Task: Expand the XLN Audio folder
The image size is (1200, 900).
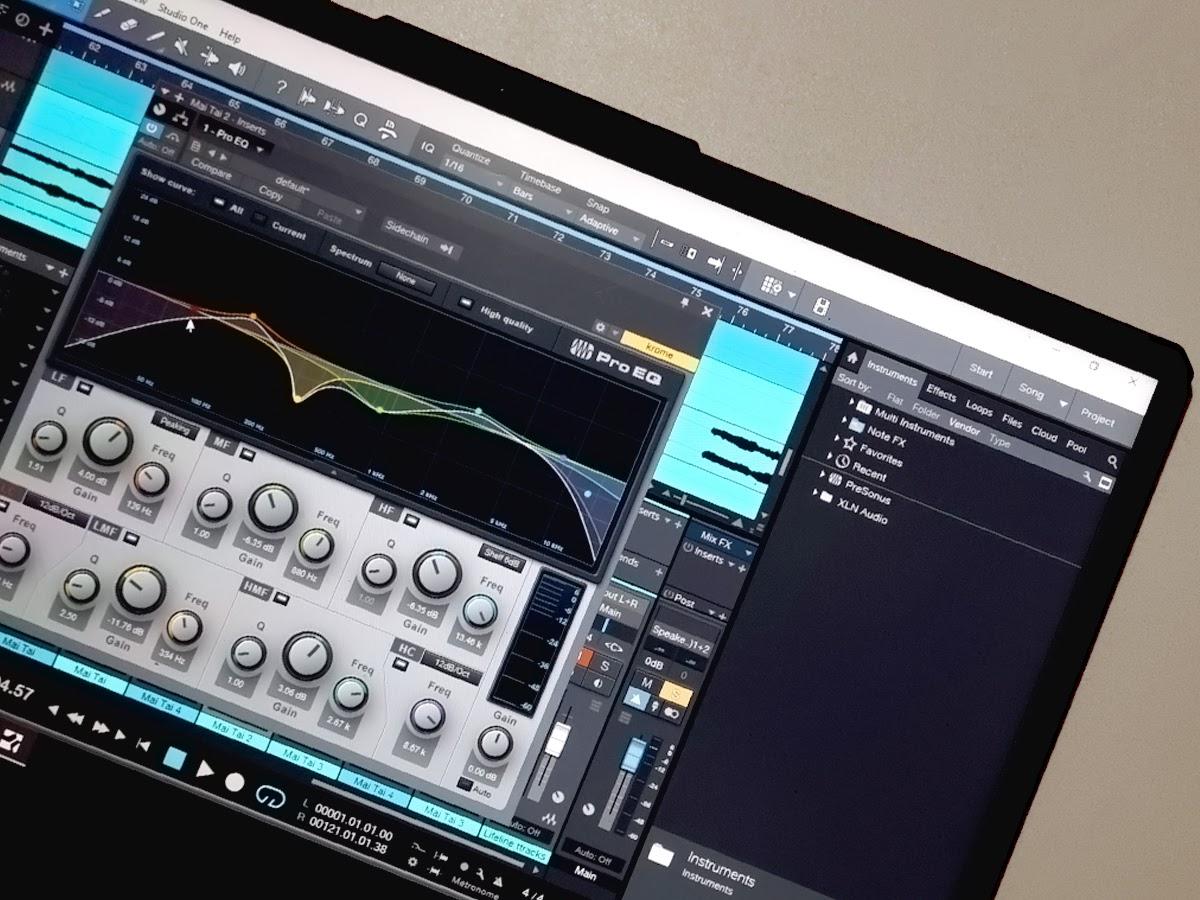Action: pos(814,493)
